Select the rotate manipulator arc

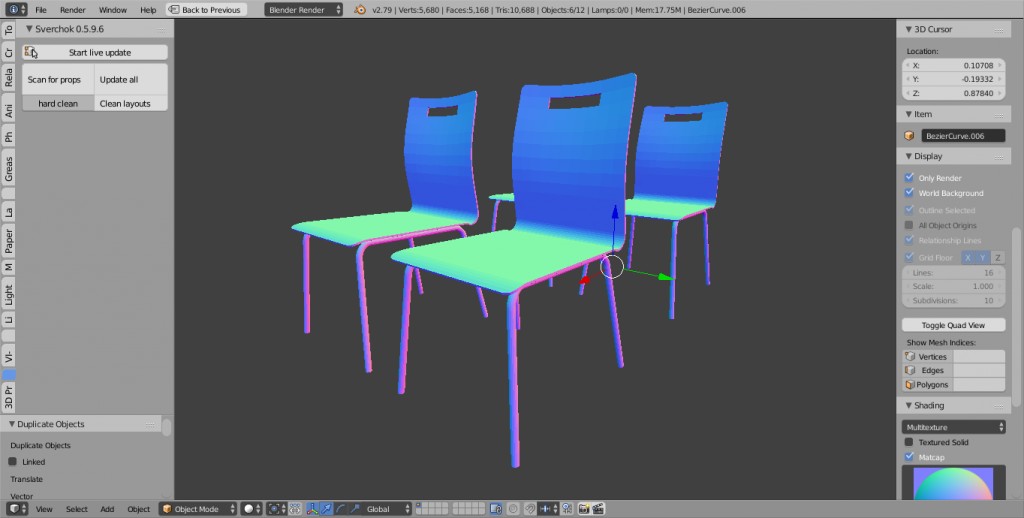pos(340,509)
